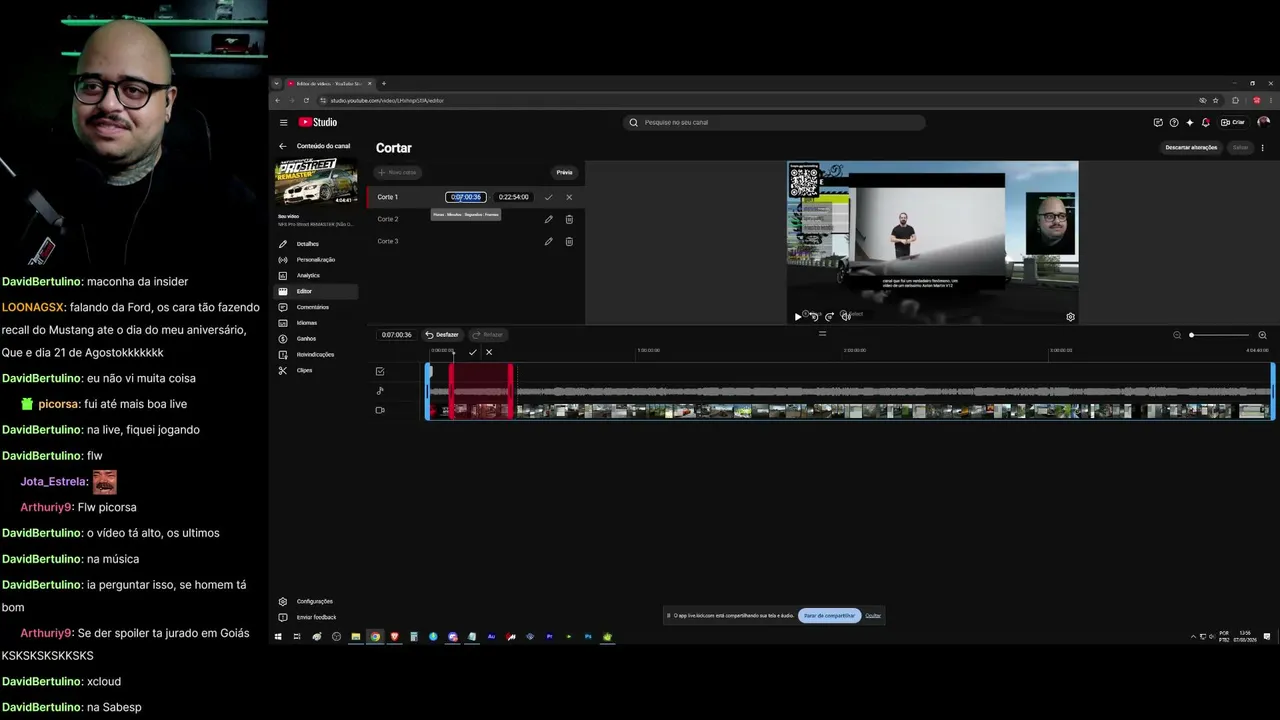Click the Prévia button
The height and width of the screenshot is (720, 1280).
564,172
